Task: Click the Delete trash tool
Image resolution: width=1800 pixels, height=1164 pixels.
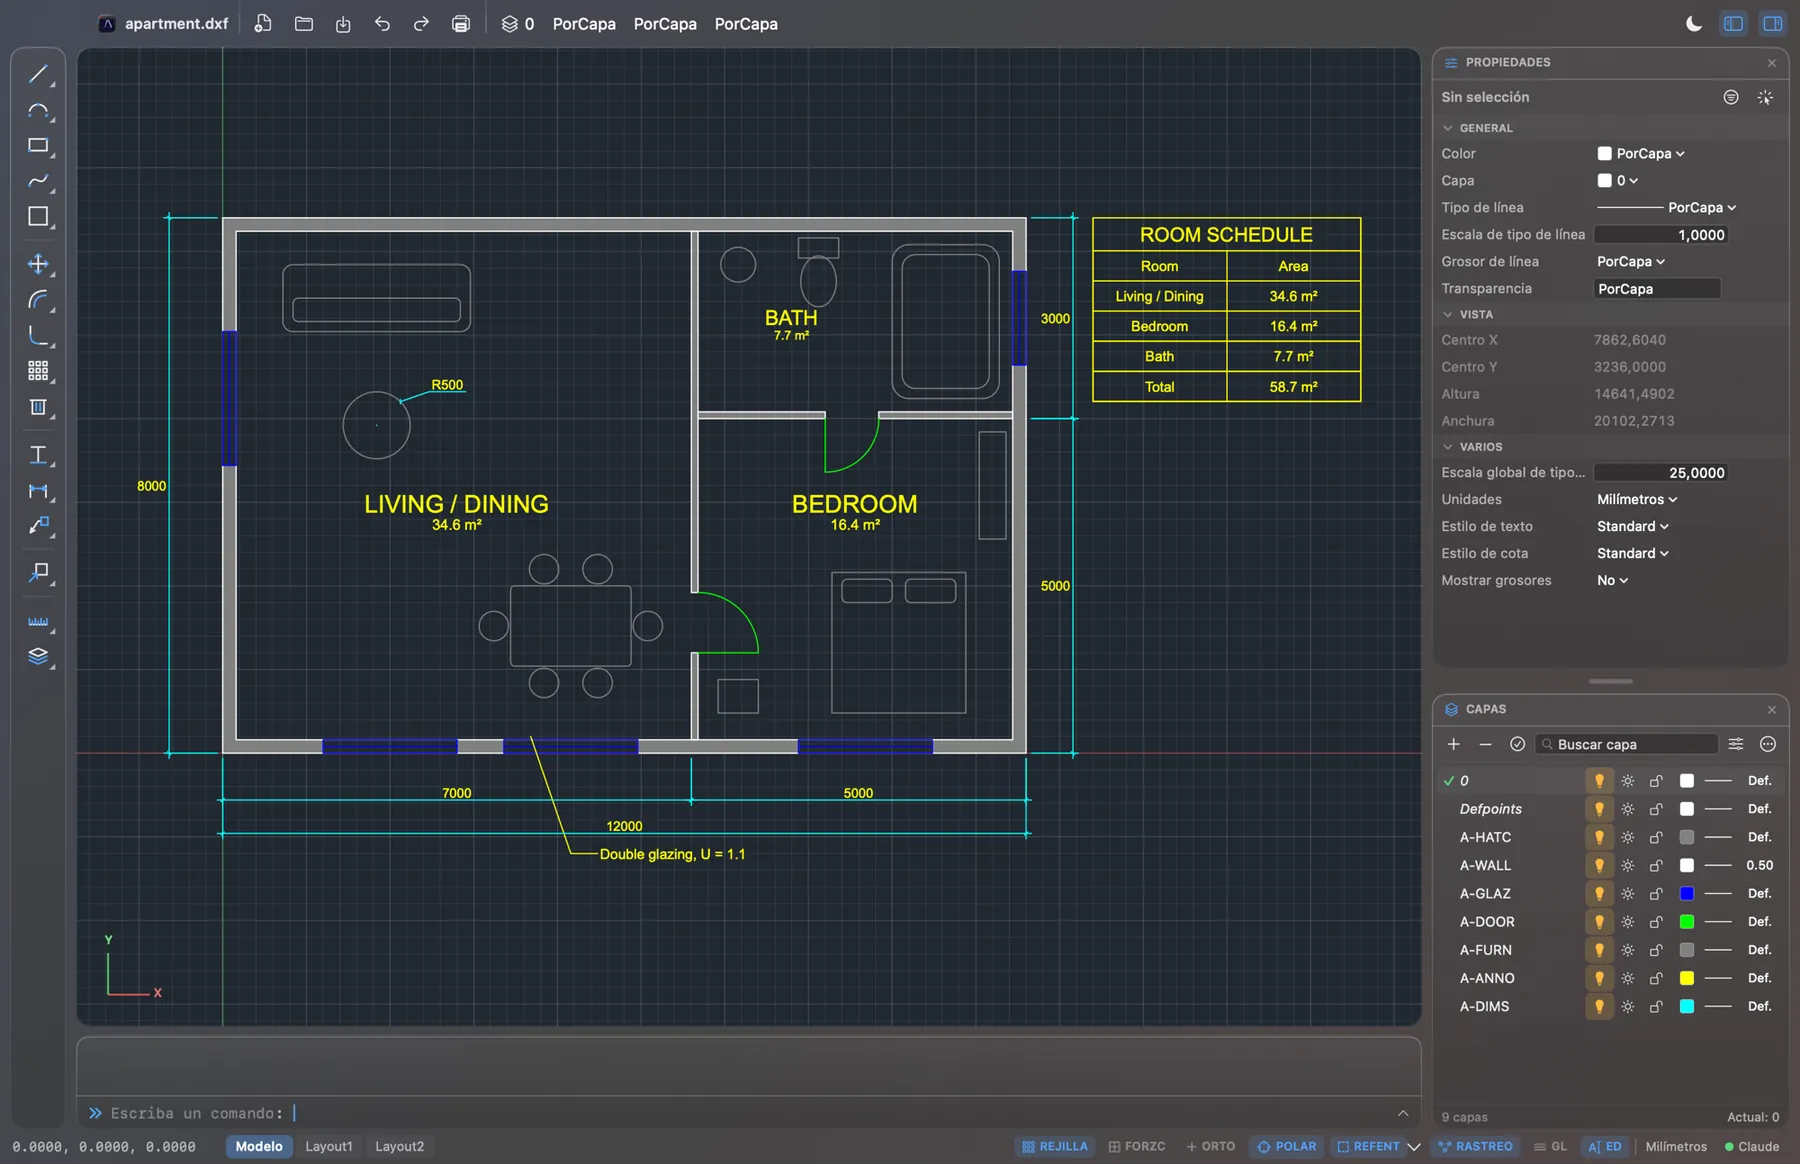Action: [x=38, y=407]
